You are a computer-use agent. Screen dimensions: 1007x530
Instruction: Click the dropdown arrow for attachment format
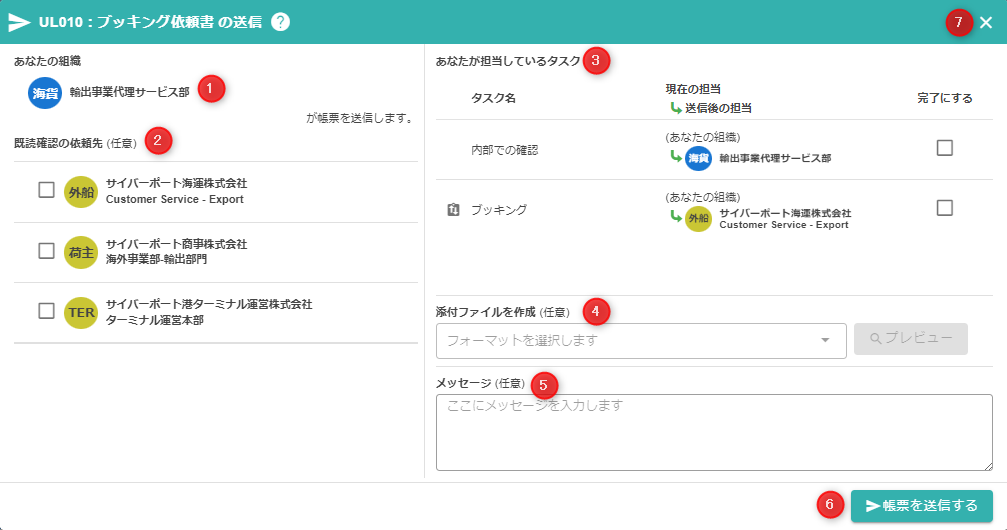point(825,340)
